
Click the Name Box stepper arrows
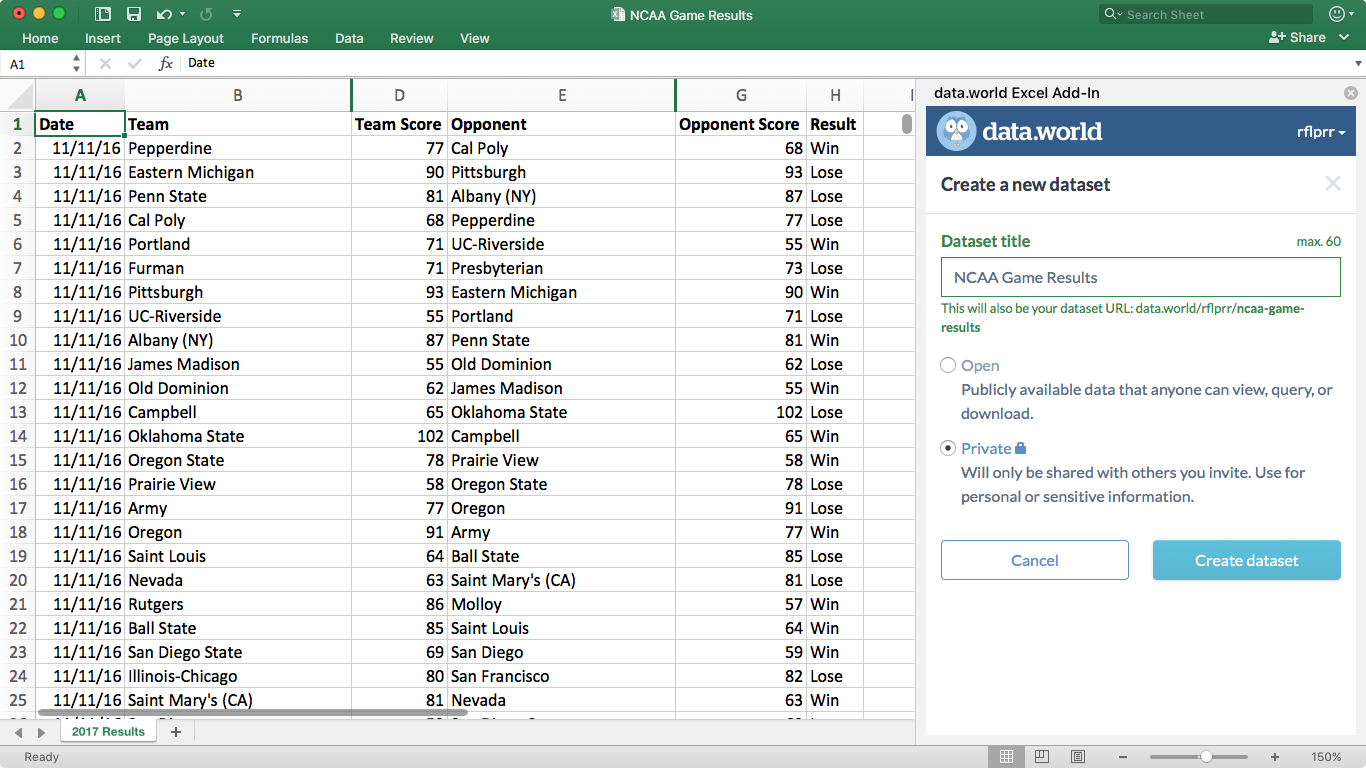tap(77, 63)
